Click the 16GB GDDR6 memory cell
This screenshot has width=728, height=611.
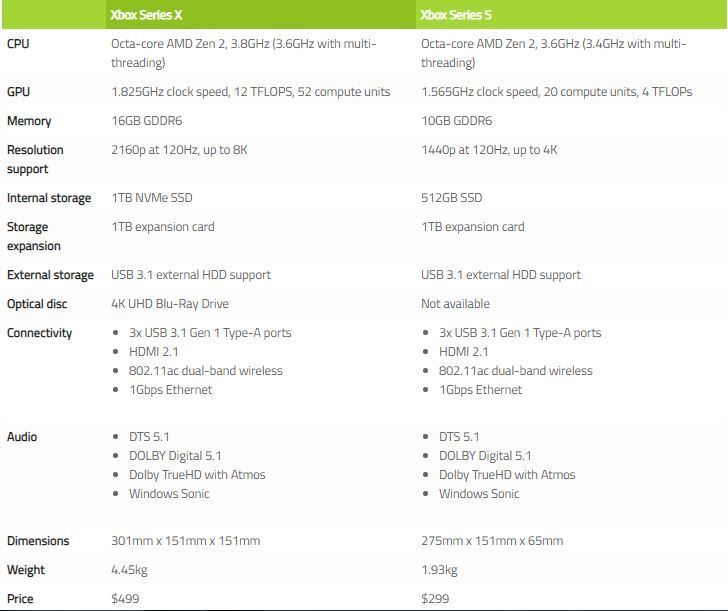[146, 121]
